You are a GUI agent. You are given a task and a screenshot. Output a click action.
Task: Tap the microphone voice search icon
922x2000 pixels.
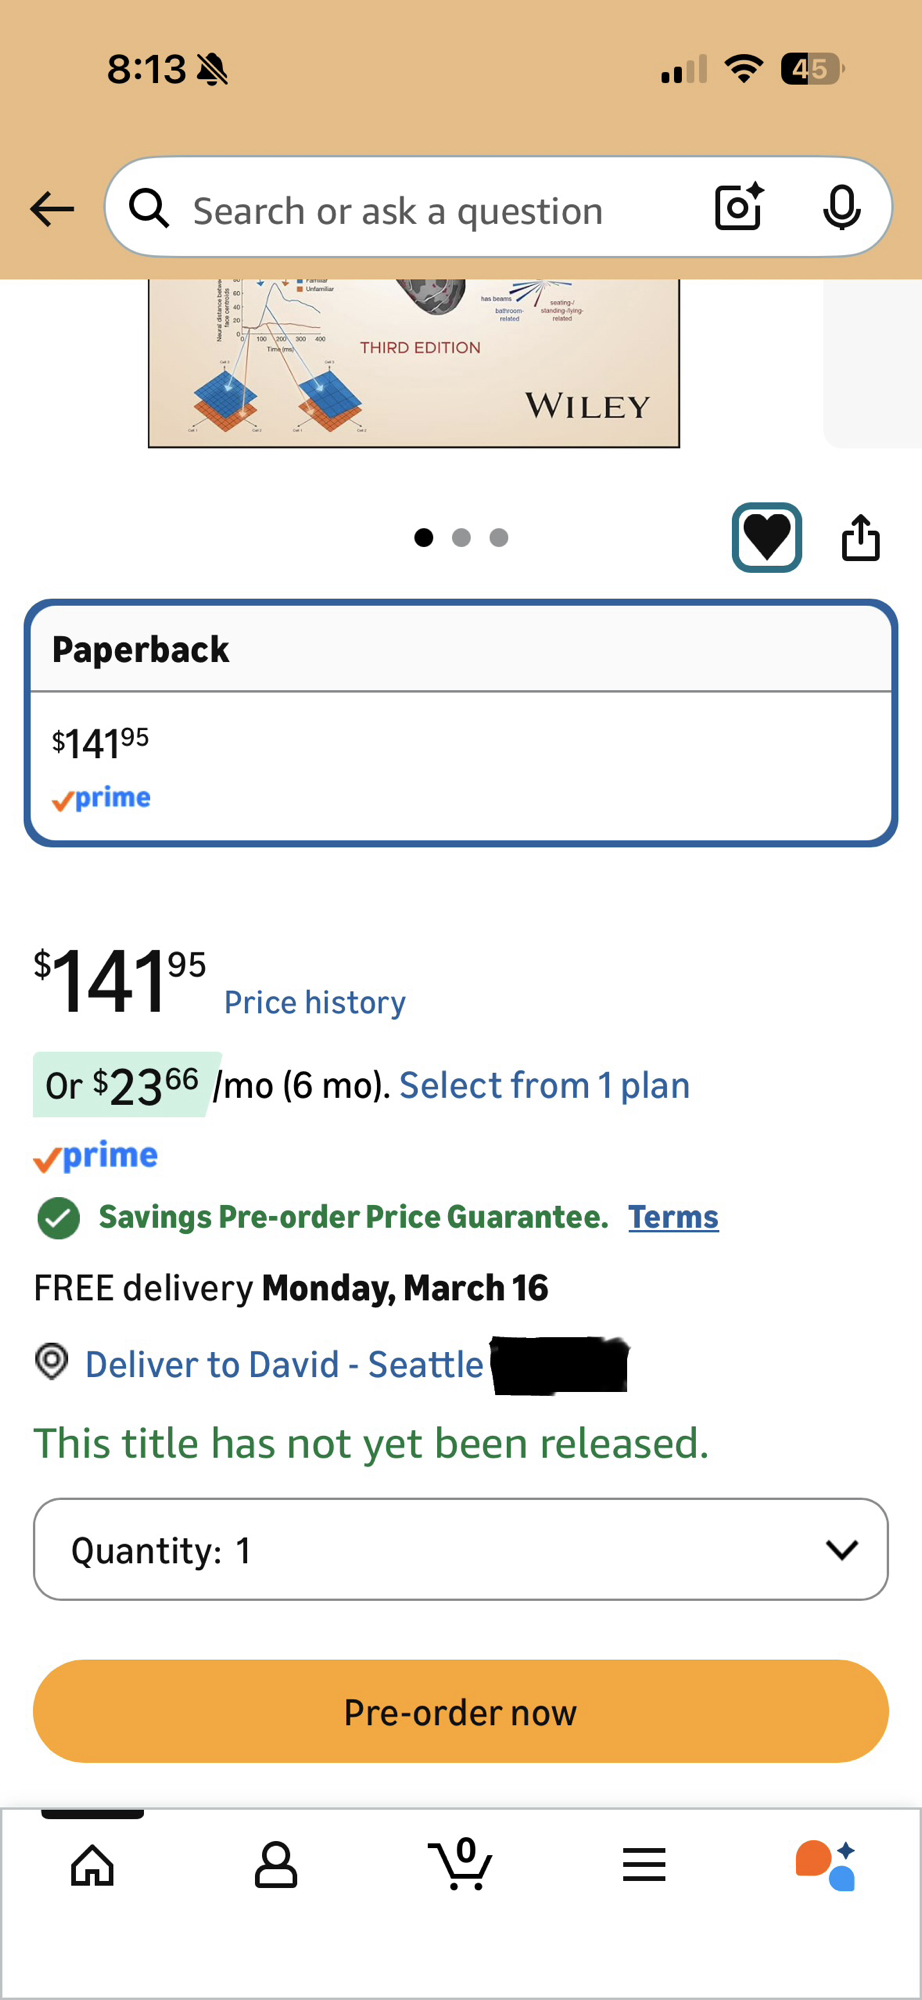(841, 207)
